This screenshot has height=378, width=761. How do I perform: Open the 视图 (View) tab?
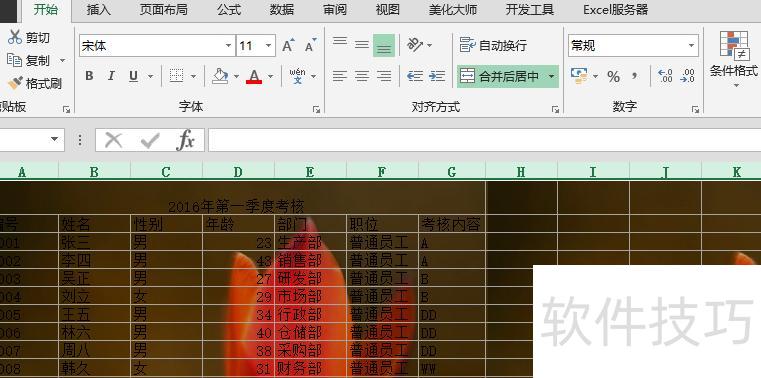coord(388,10)
